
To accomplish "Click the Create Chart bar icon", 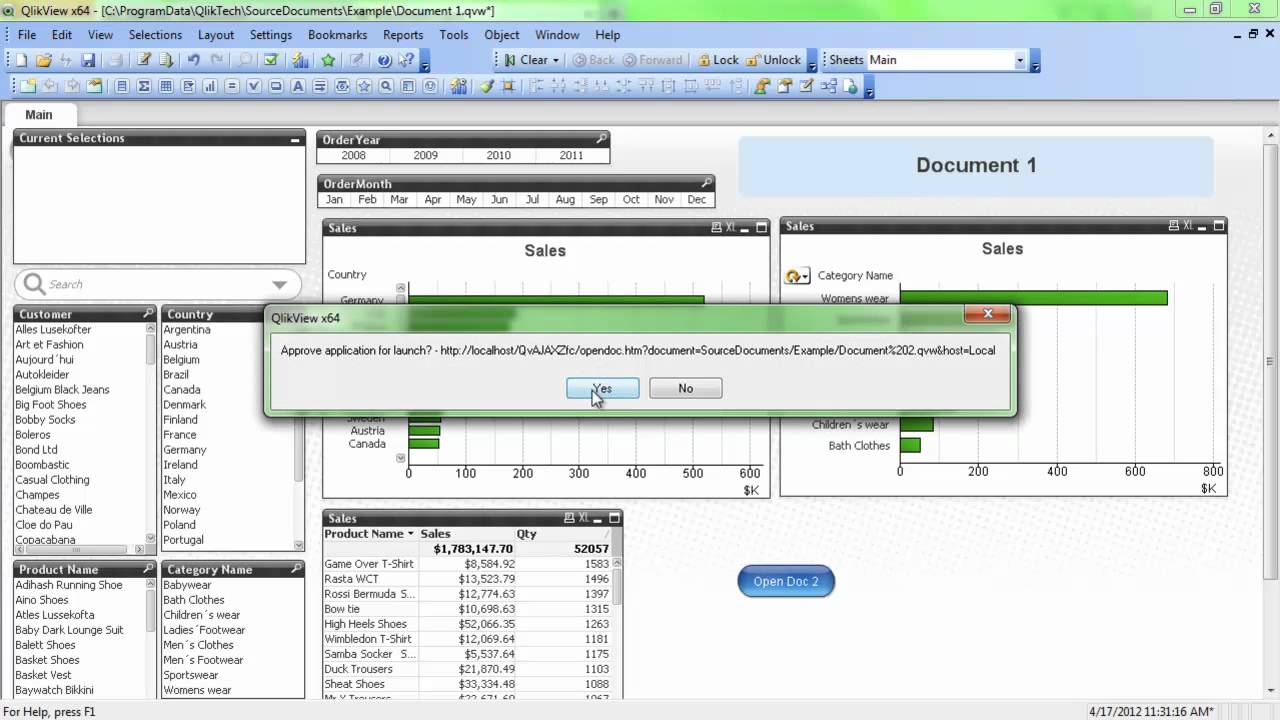I will [x=210, y=86].
